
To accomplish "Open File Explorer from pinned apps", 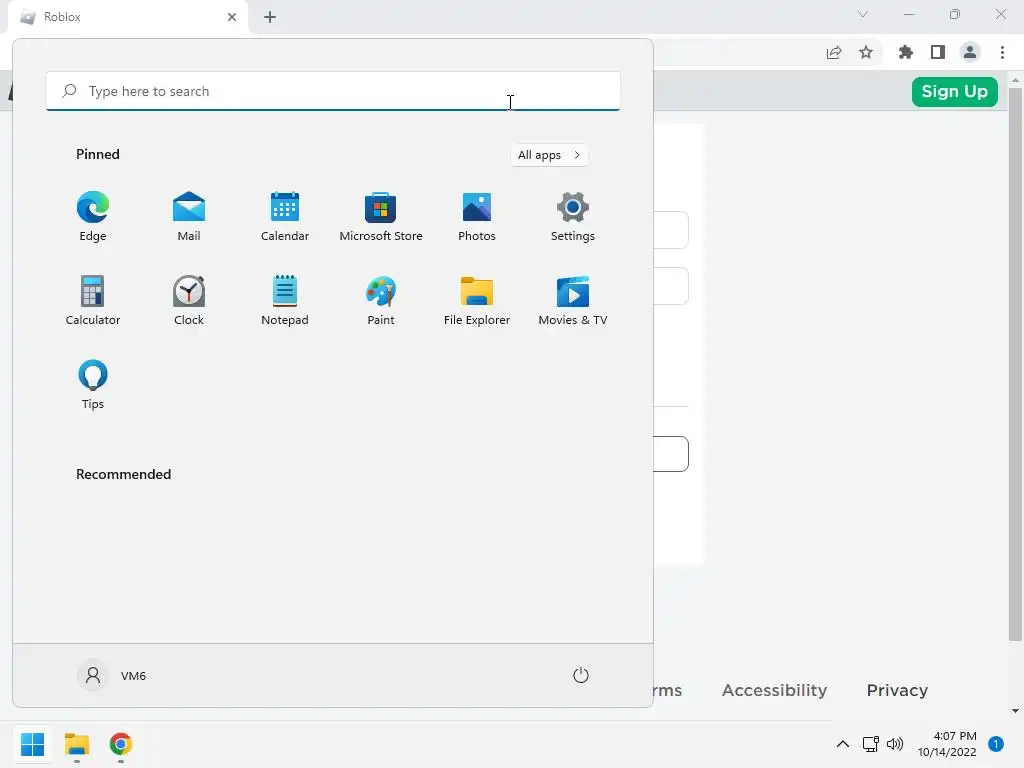I will pyautogui.click(x=477, y=301).
